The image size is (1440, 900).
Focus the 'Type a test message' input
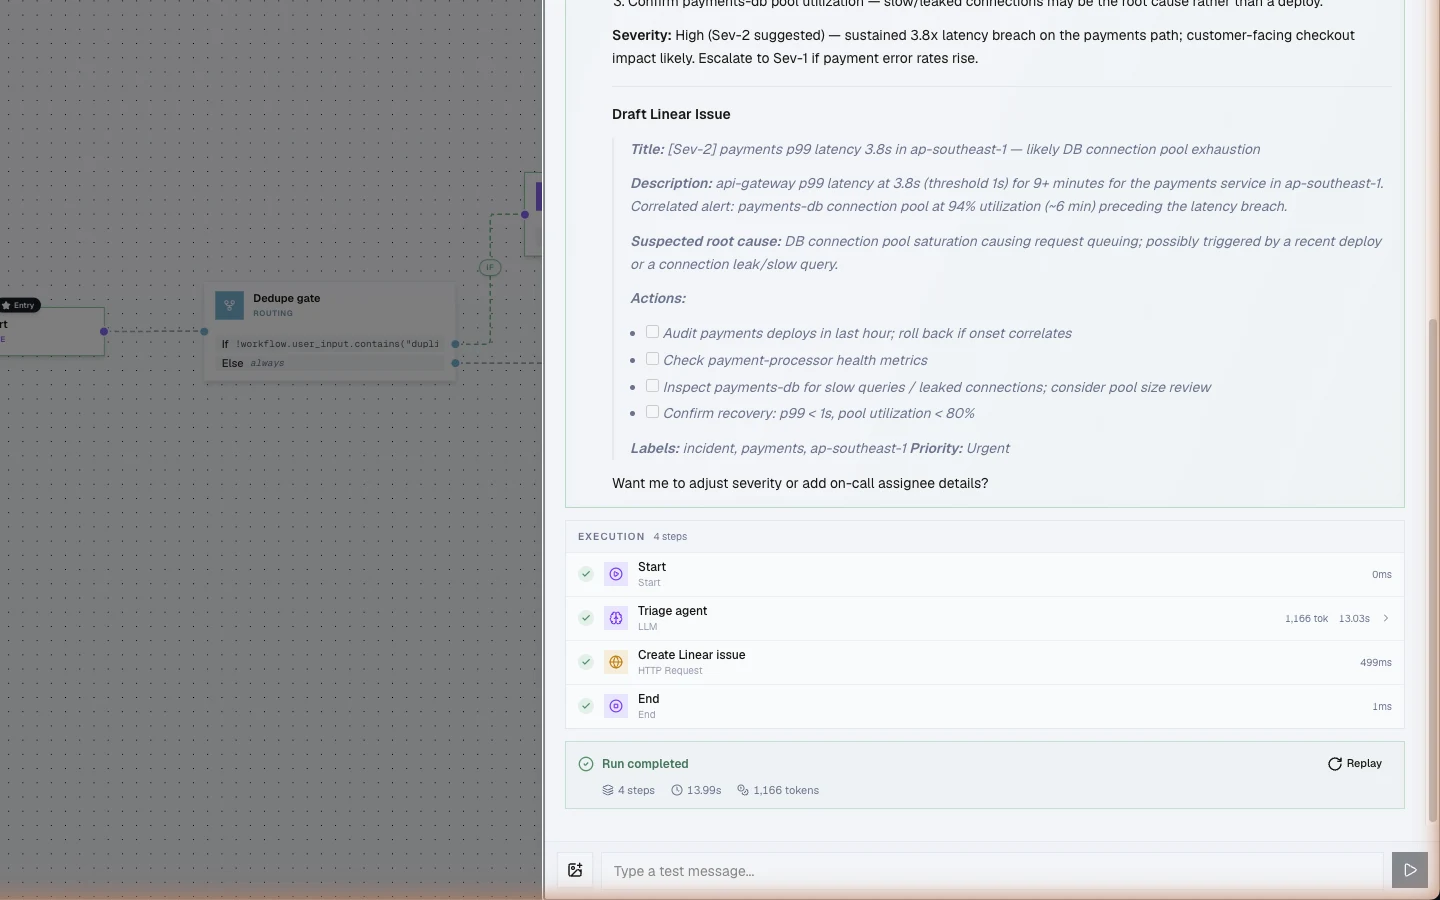[992, 871]
